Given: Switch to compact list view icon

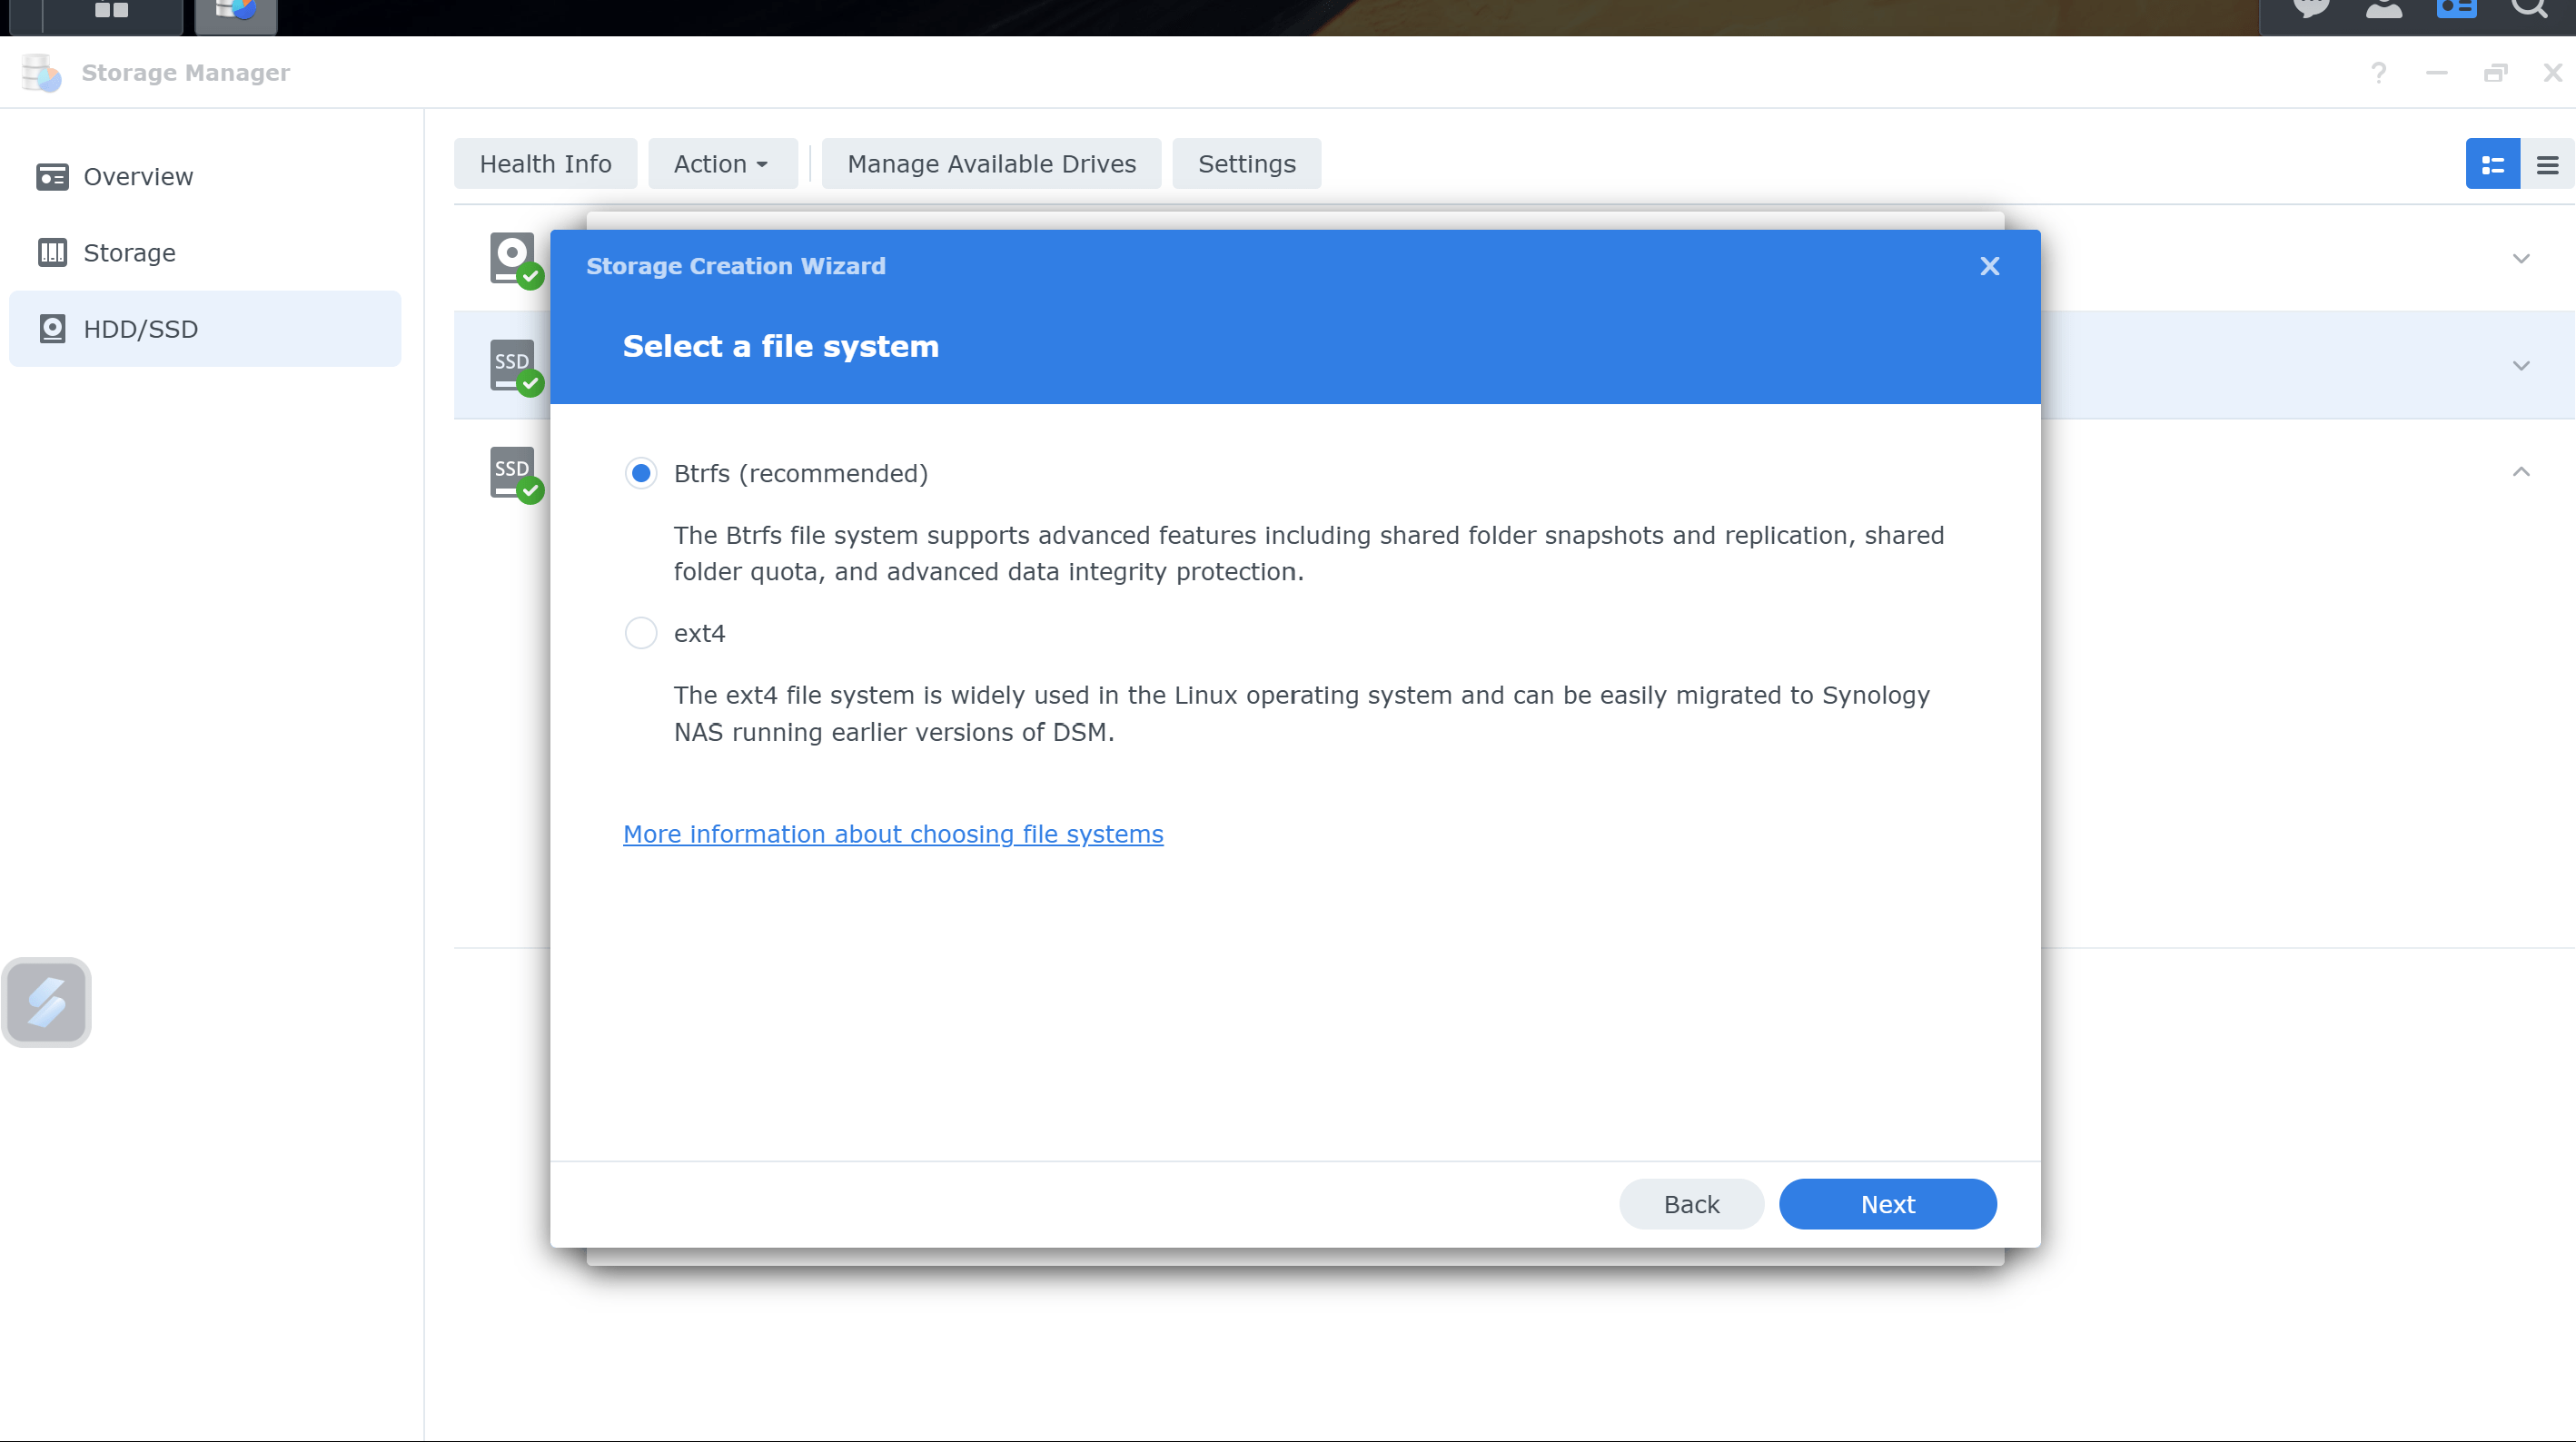Looking at the screenshot, I should [2547, 165].
